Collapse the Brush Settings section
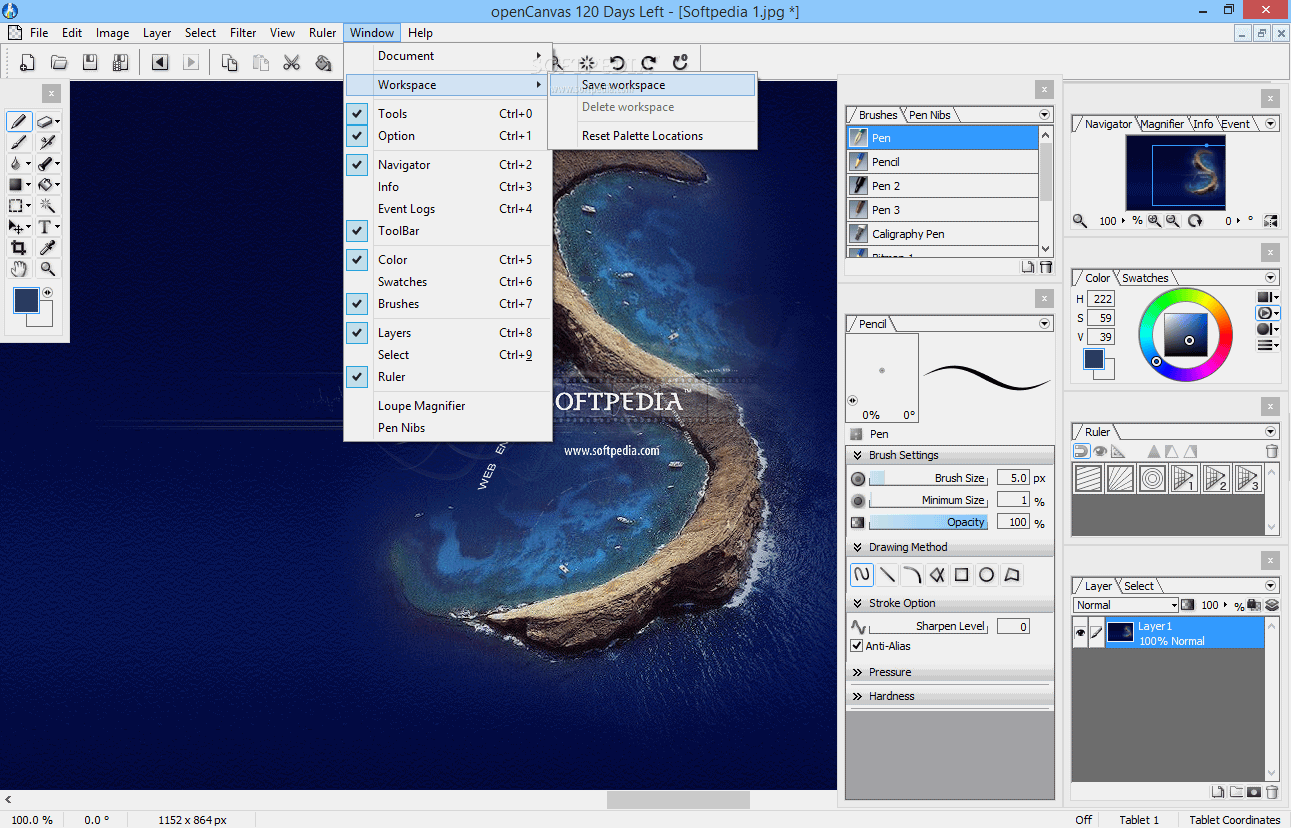 [x=858, y=455]
